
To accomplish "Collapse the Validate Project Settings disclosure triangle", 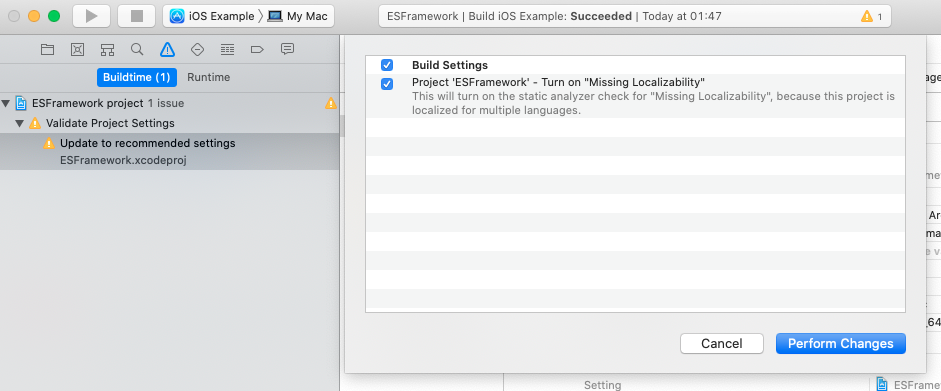I will [x=20, y=124].
